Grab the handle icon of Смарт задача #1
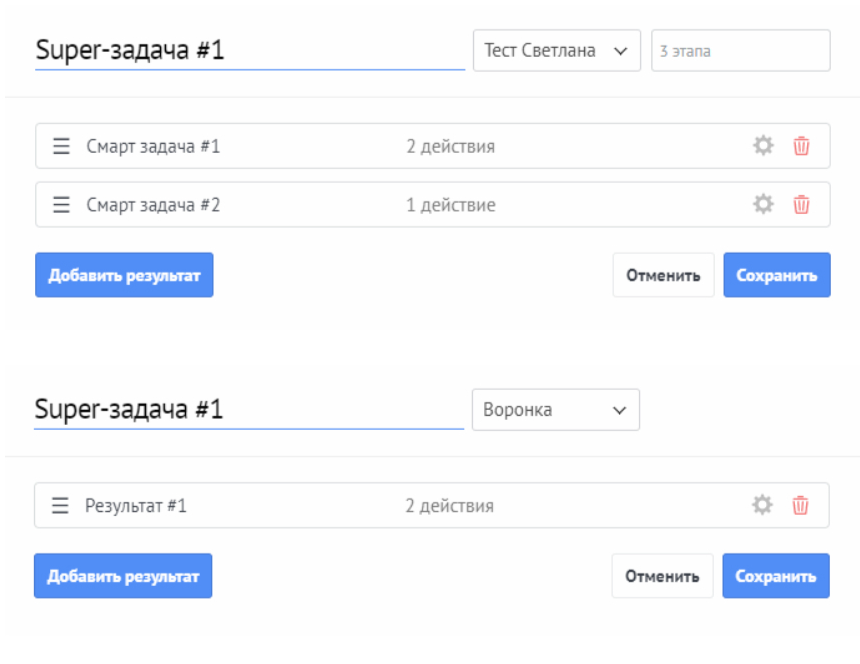Screen dimensions: 860x664 (x=61, y=146)
